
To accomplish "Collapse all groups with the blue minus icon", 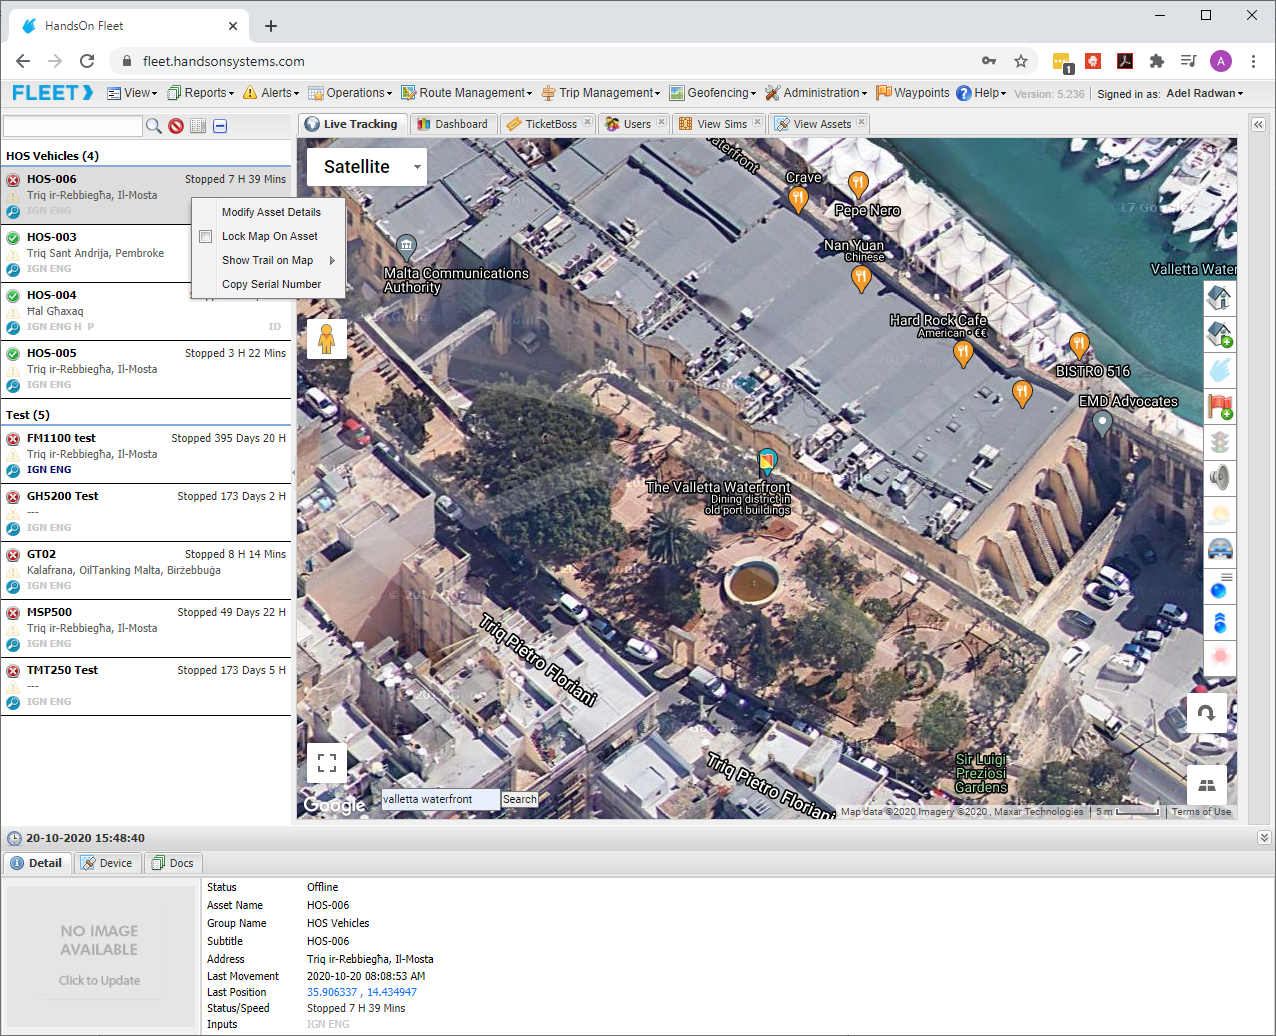I will click(x=220, y=126).
